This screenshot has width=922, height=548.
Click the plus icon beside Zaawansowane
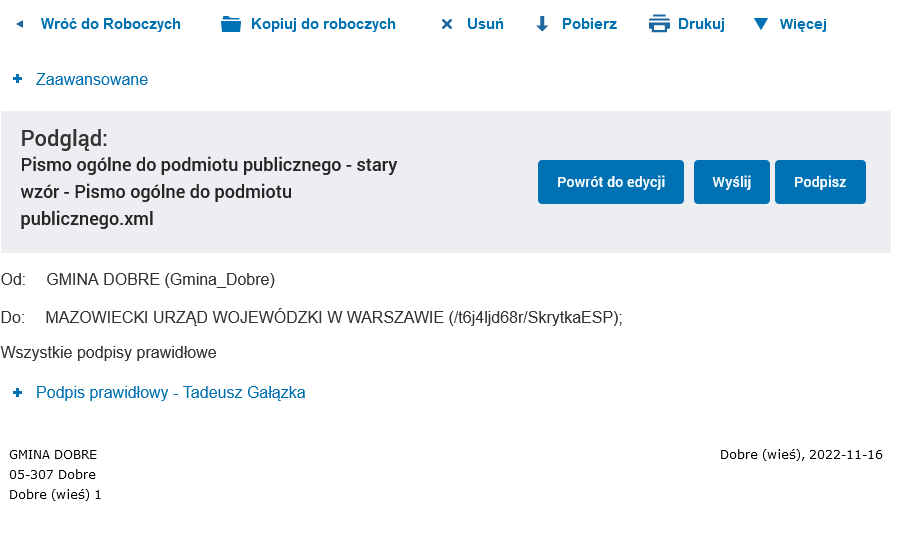point(17,79)
